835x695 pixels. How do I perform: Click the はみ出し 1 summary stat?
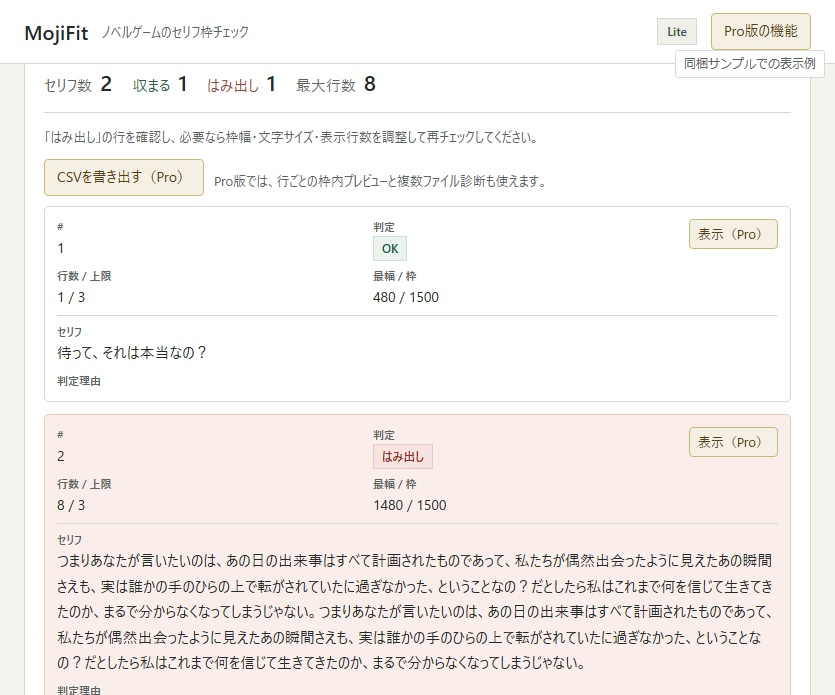pyautogui.click(x=241, y=84)
